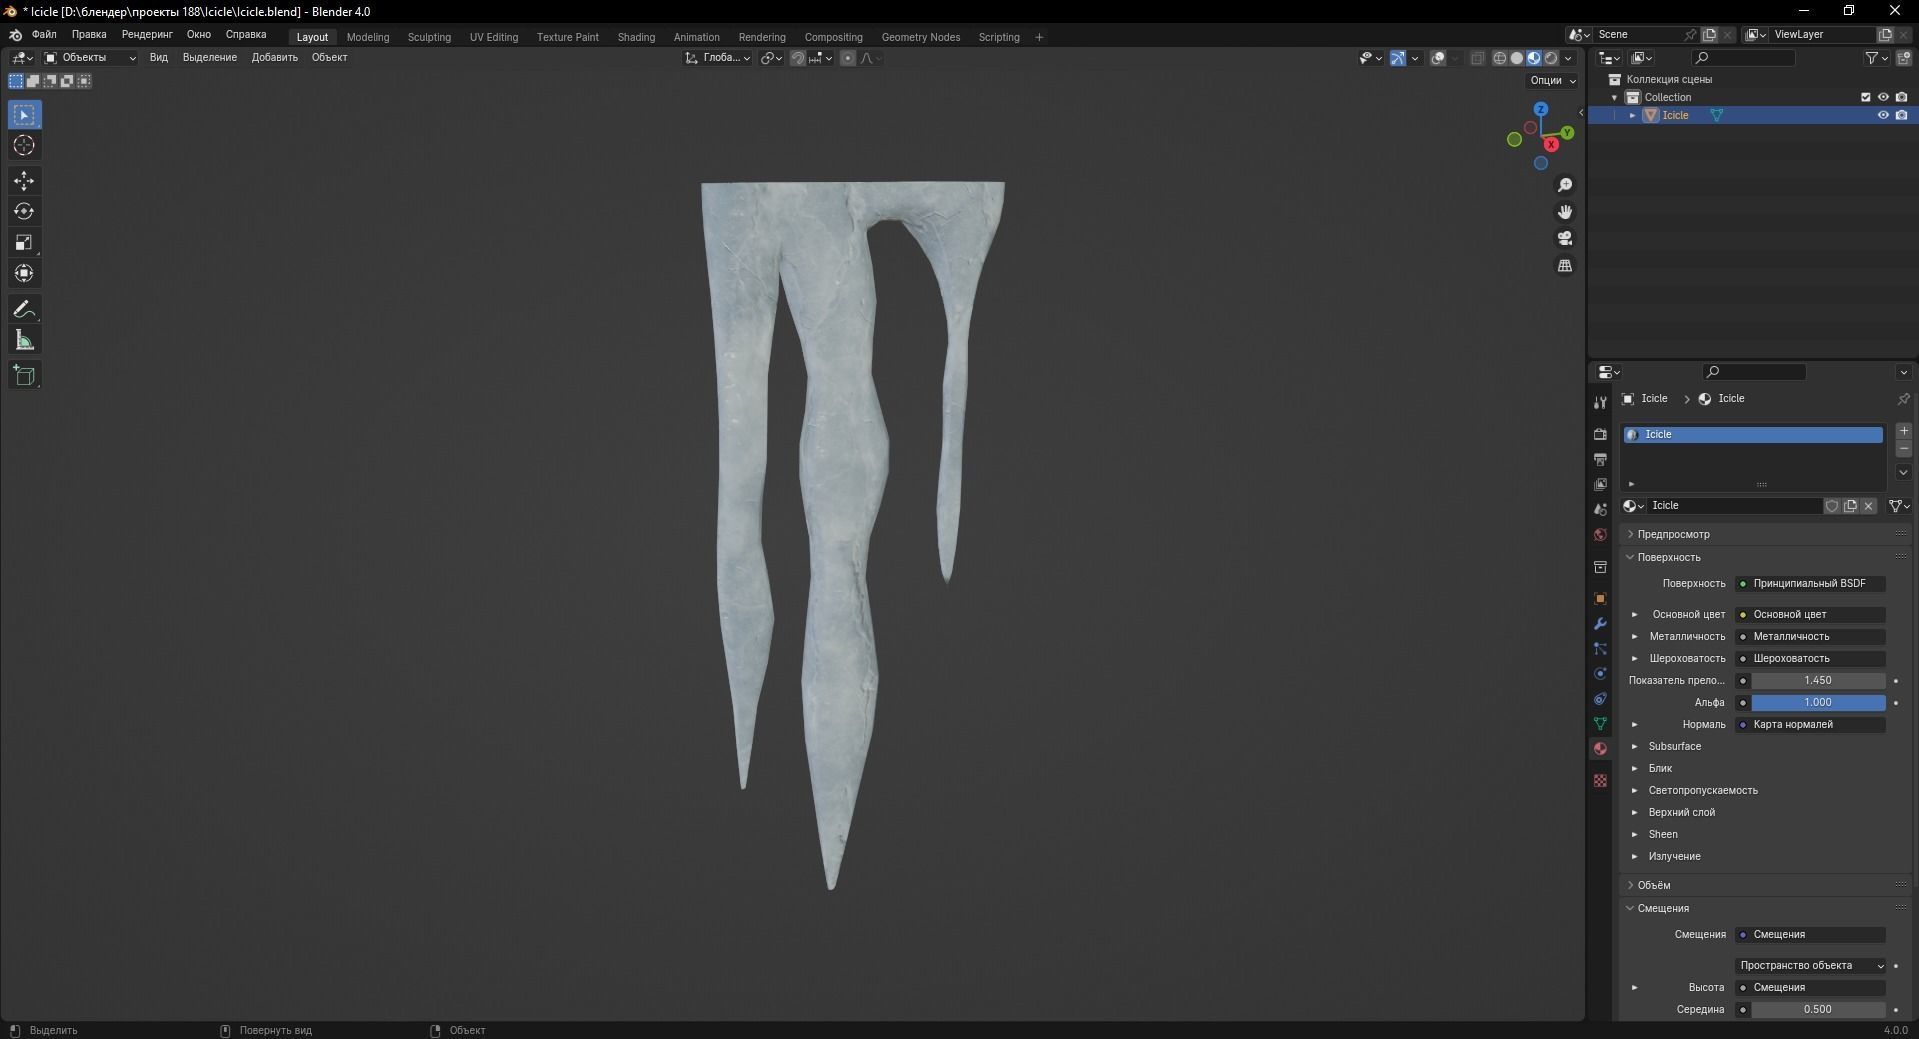The height and width of the screenshot is (1039, 1919).
Task: Select the Add Cube tool
Action: pyautogui.click(x=24, y=375)
